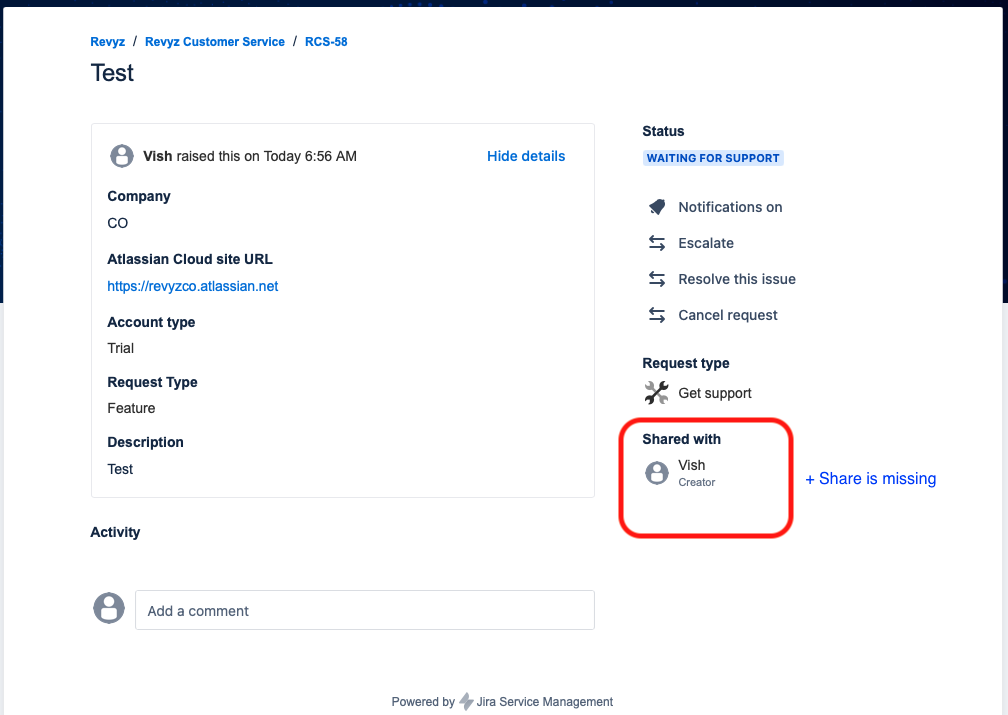The width and height of the screenshot is (1008, 715).
Task: Collapse request info with Hide details
Action: click(x=526, y=156)
